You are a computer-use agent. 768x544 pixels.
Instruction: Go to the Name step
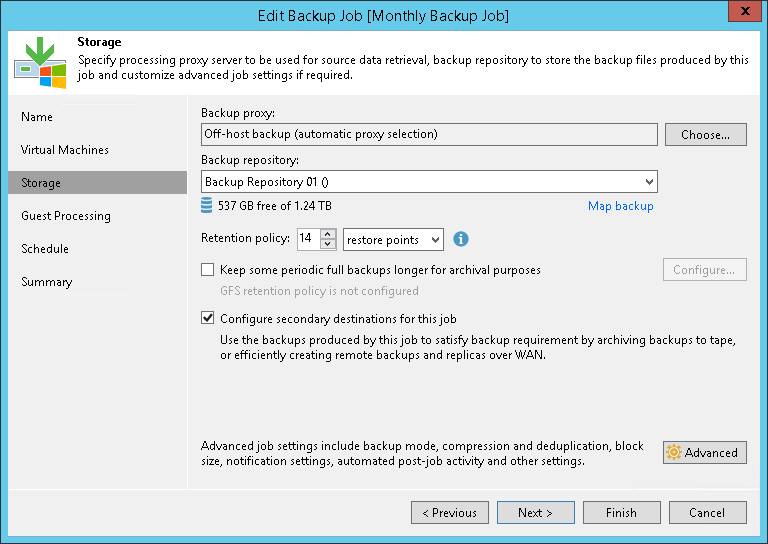[37, 117]
